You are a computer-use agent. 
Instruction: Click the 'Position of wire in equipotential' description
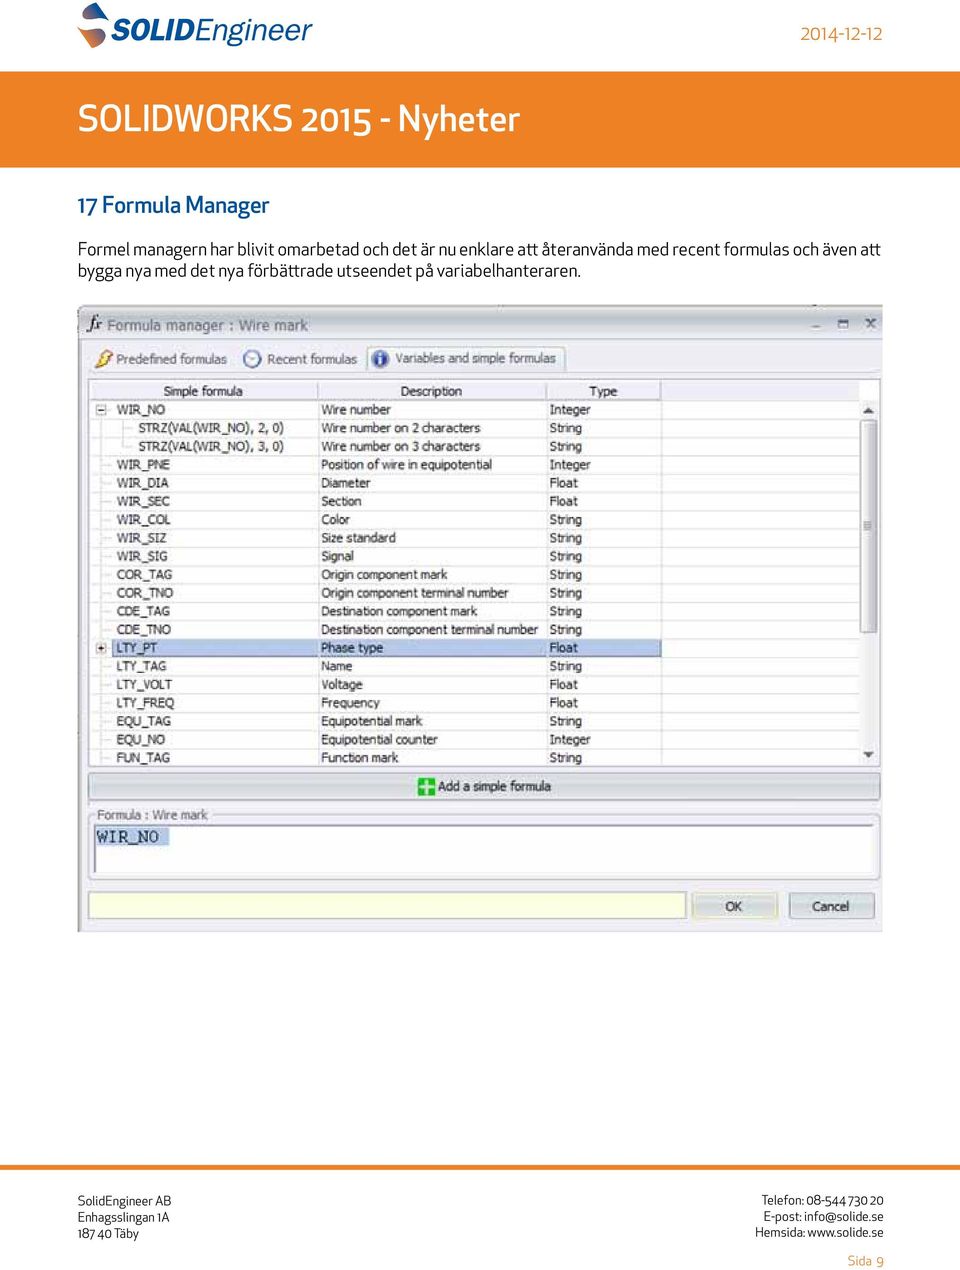tap(406, 465)
